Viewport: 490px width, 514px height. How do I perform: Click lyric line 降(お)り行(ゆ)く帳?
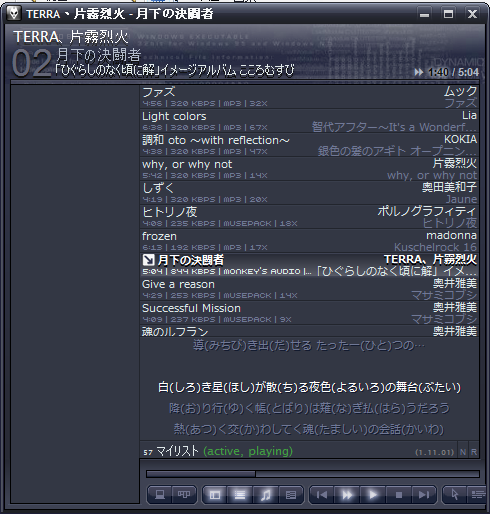pos(309,408)
